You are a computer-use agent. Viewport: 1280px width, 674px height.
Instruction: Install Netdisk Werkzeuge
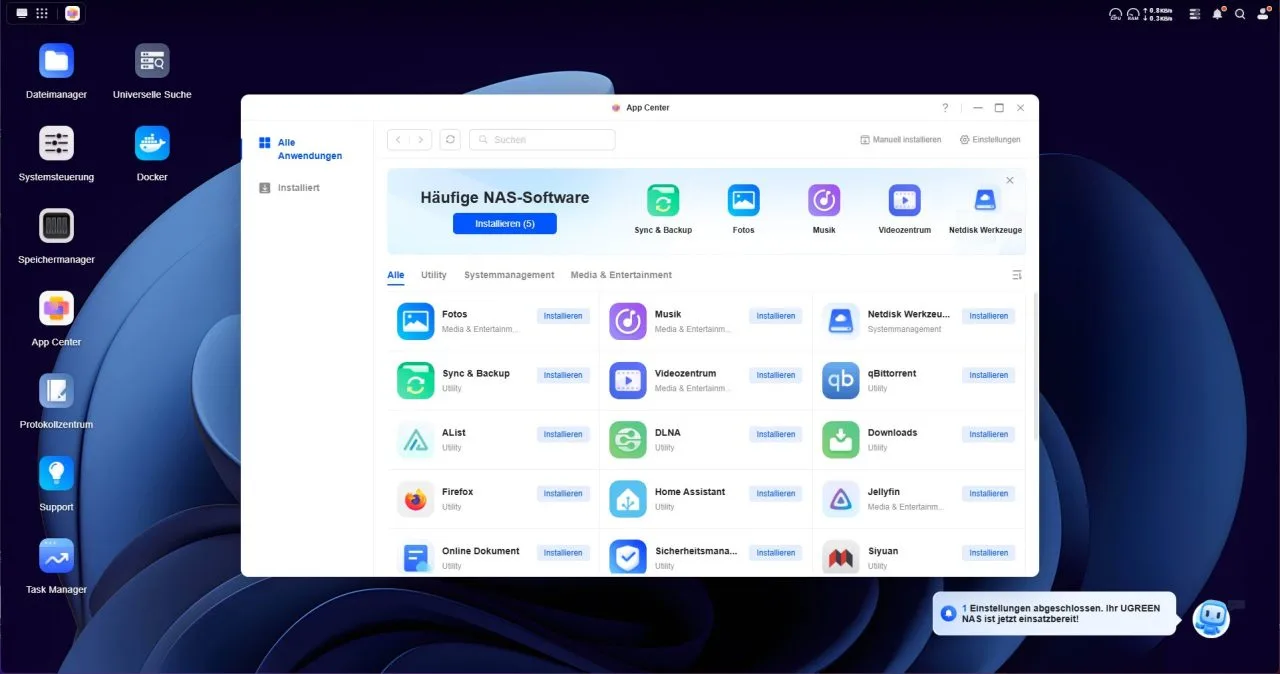pyautogui.click(x=988, y=316)
